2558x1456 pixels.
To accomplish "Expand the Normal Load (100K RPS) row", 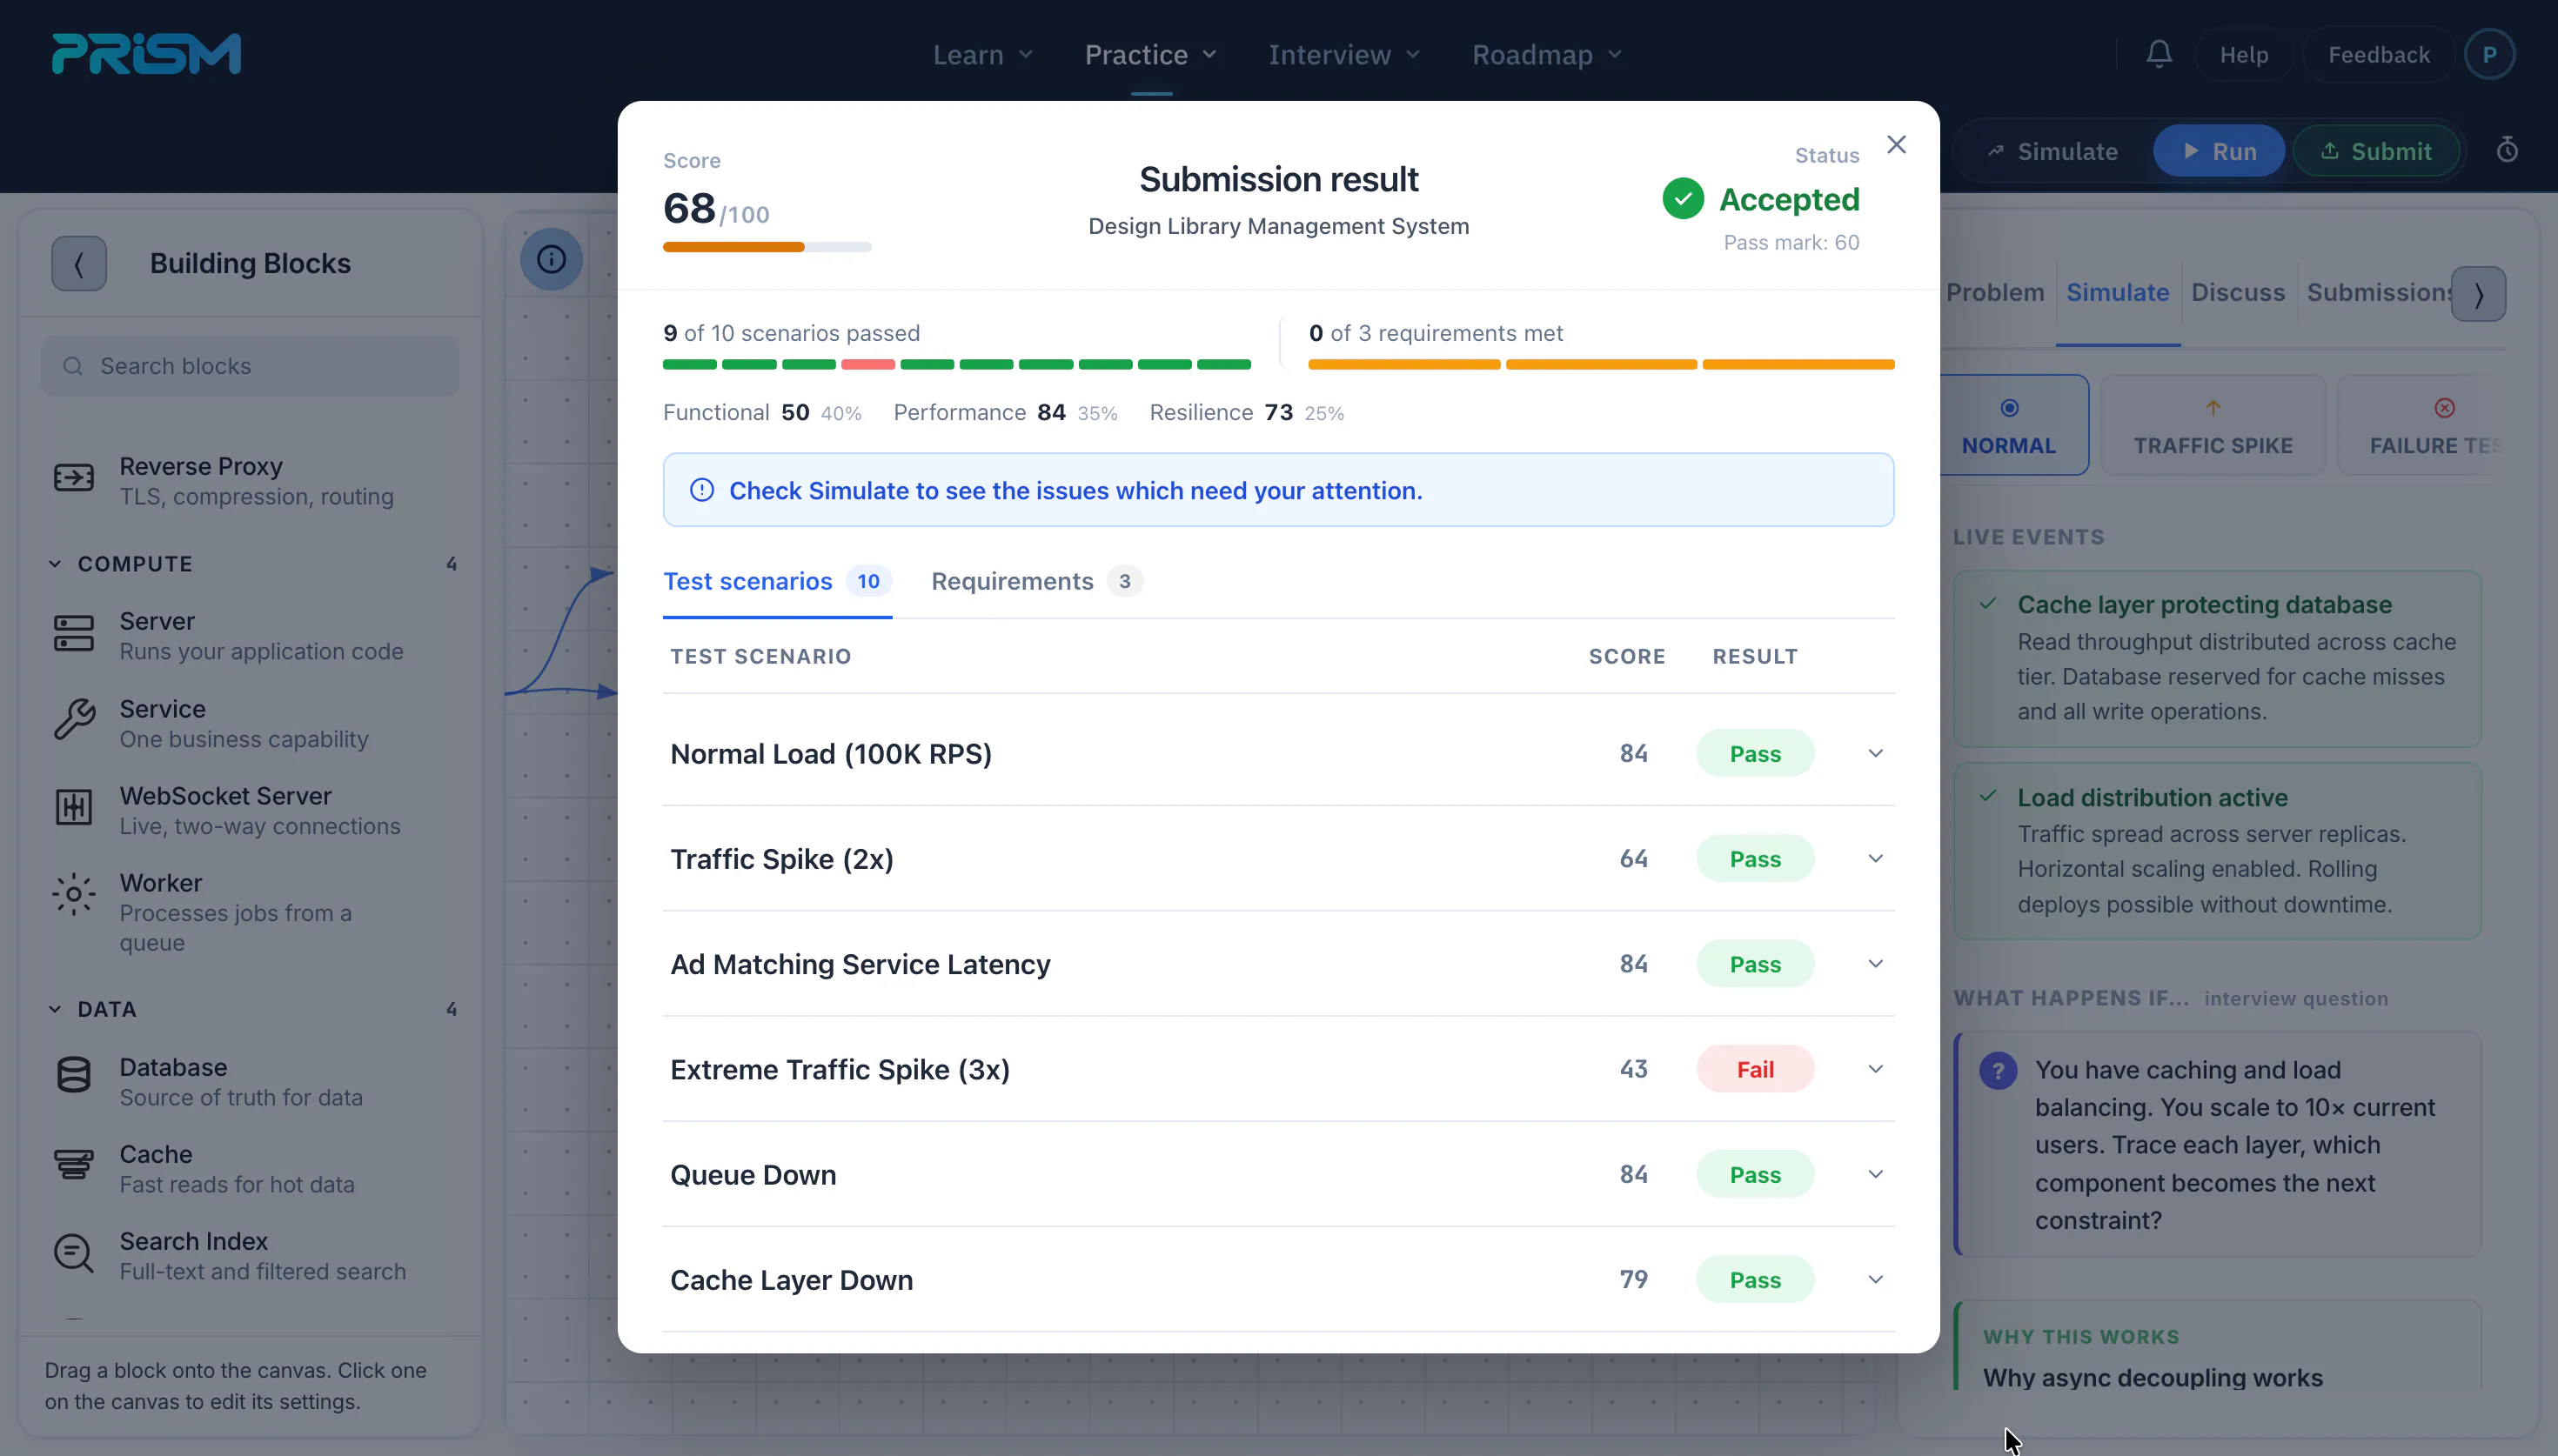I will (1876, 753).
